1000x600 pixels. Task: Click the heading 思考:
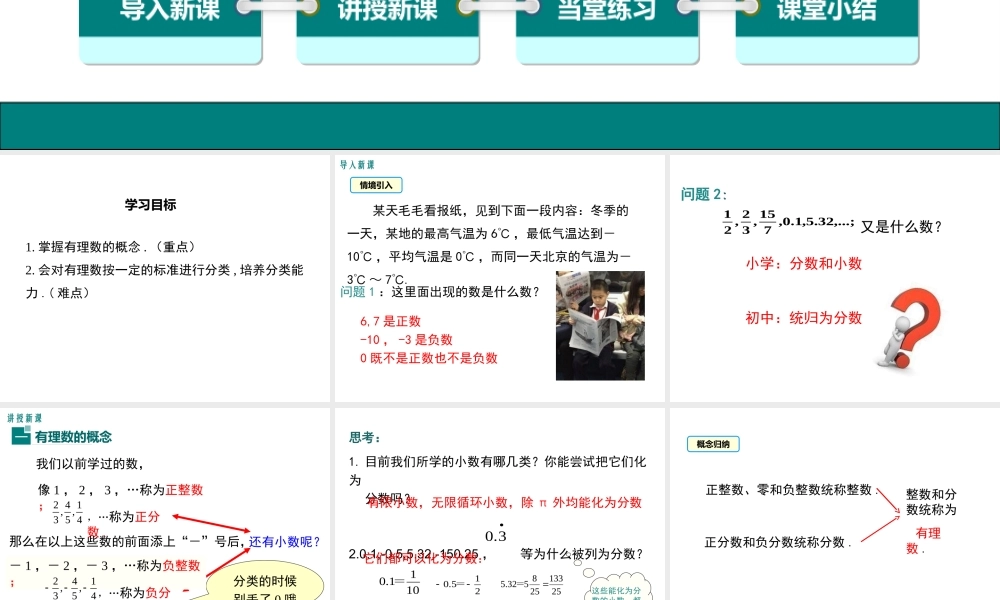[x=365, y=437]
